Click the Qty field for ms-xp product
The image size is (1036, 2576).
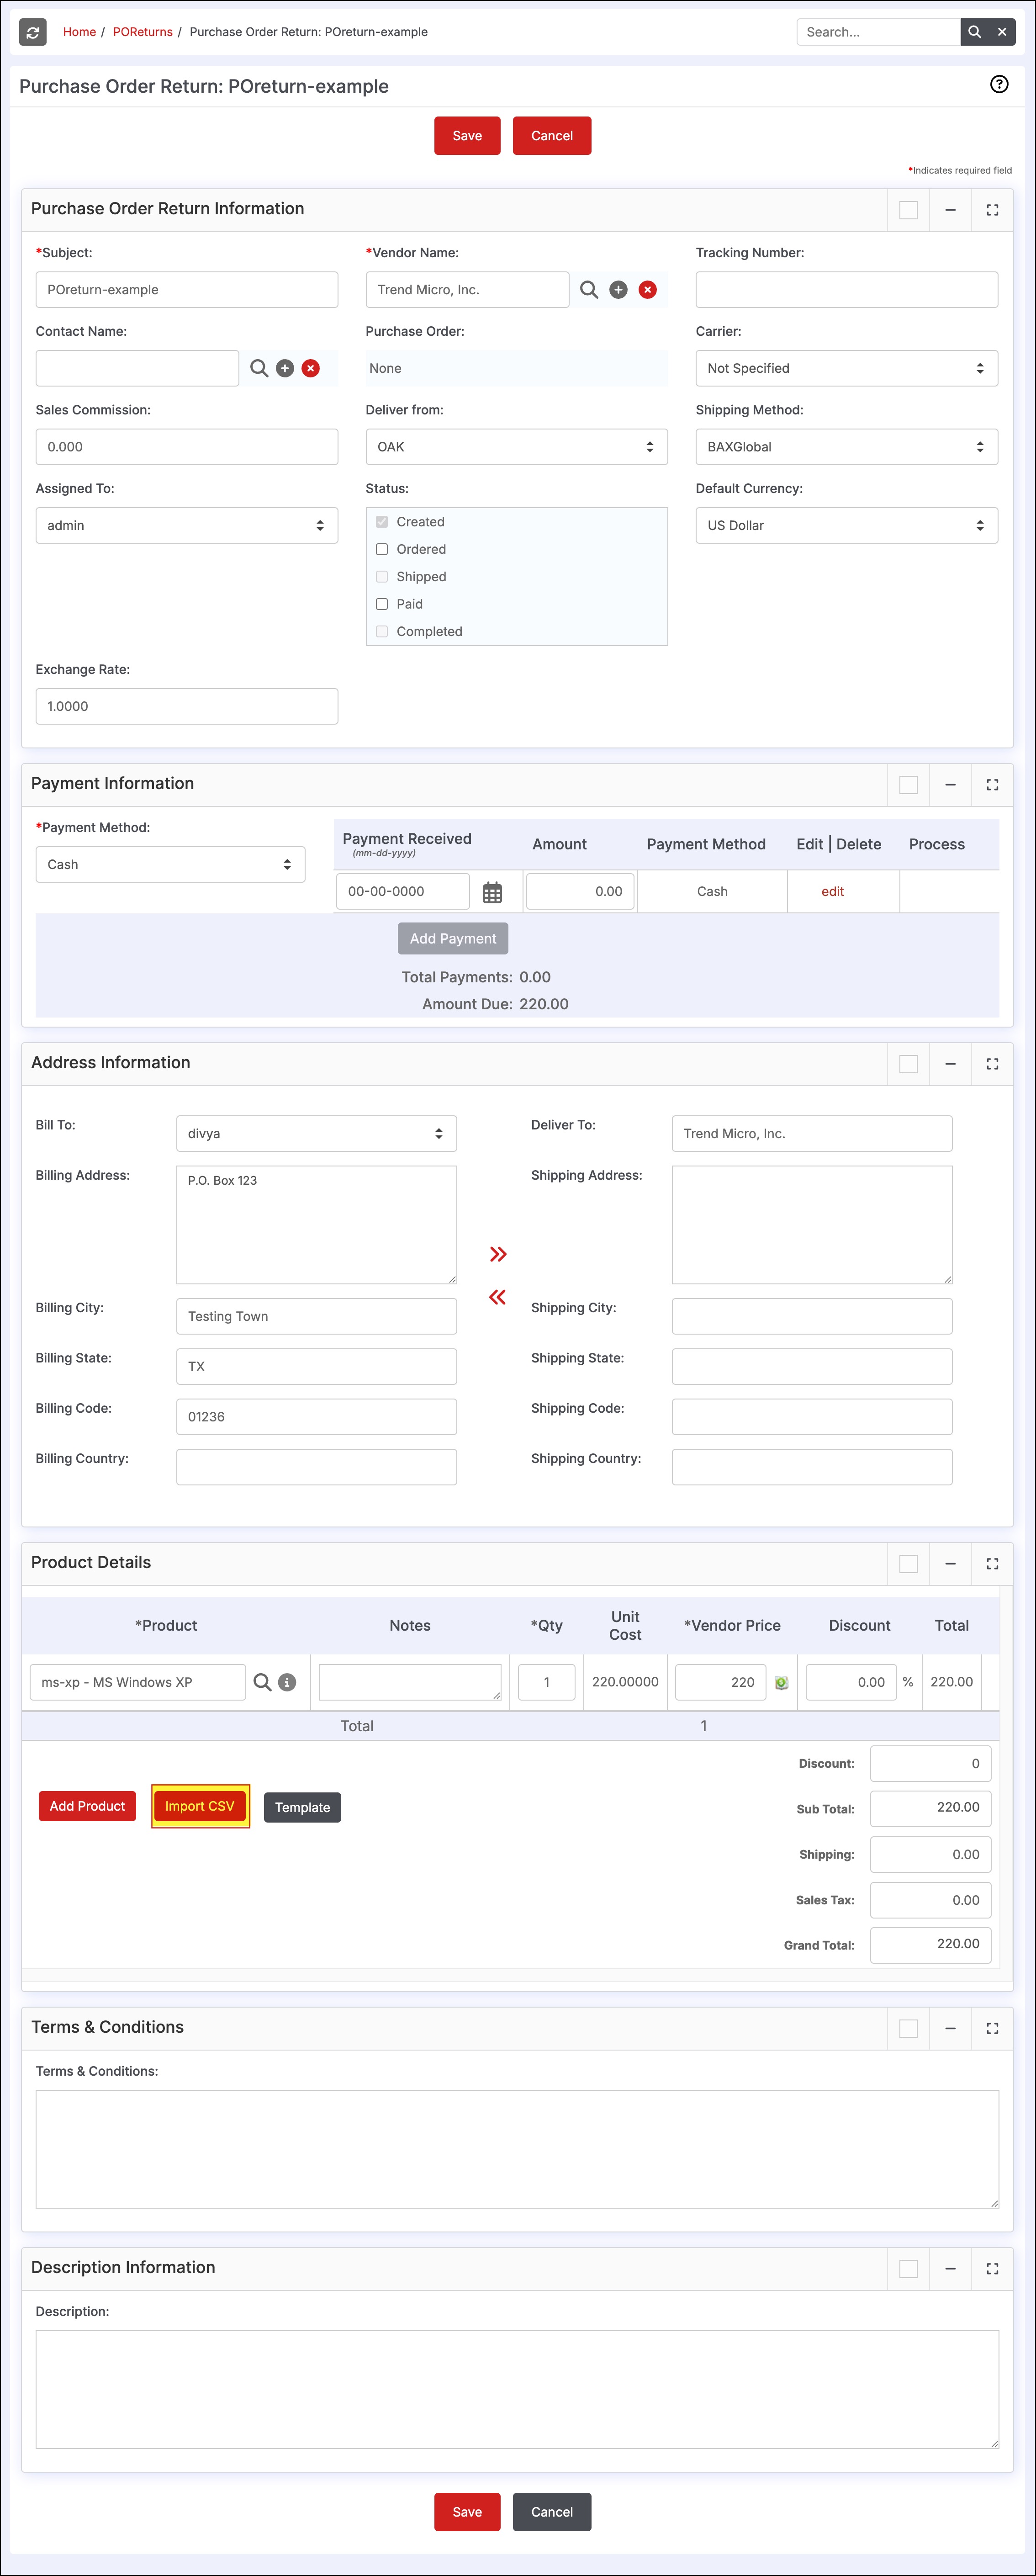point(546,1682)
